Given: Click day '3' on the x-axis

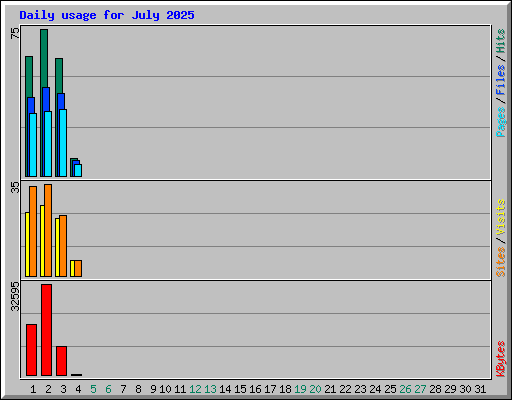Looking at the screenshot, I should (x=63, y=389).
